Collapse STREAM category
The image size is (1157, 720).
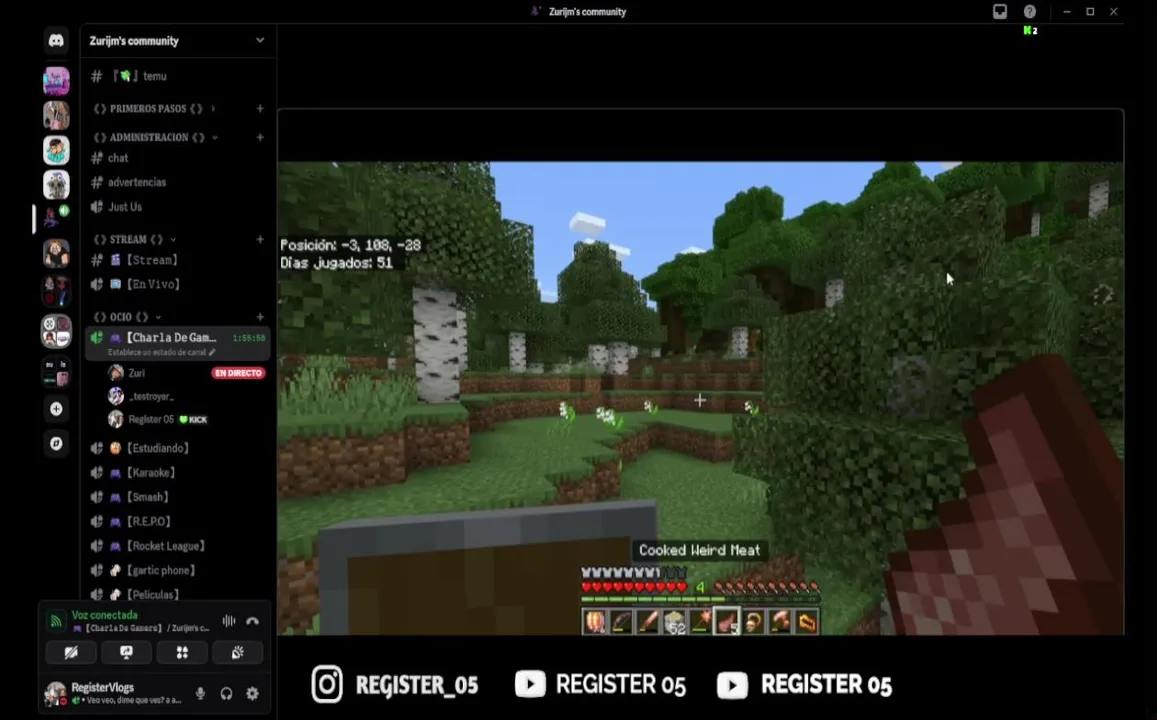tap(135, 239)
